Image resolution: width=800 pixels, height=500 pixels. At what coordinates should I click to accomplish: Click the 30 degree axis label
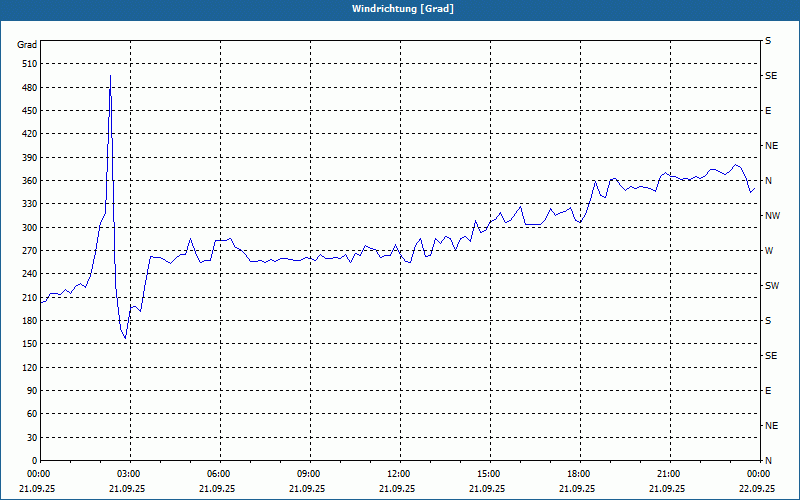[x=32, y=437]
